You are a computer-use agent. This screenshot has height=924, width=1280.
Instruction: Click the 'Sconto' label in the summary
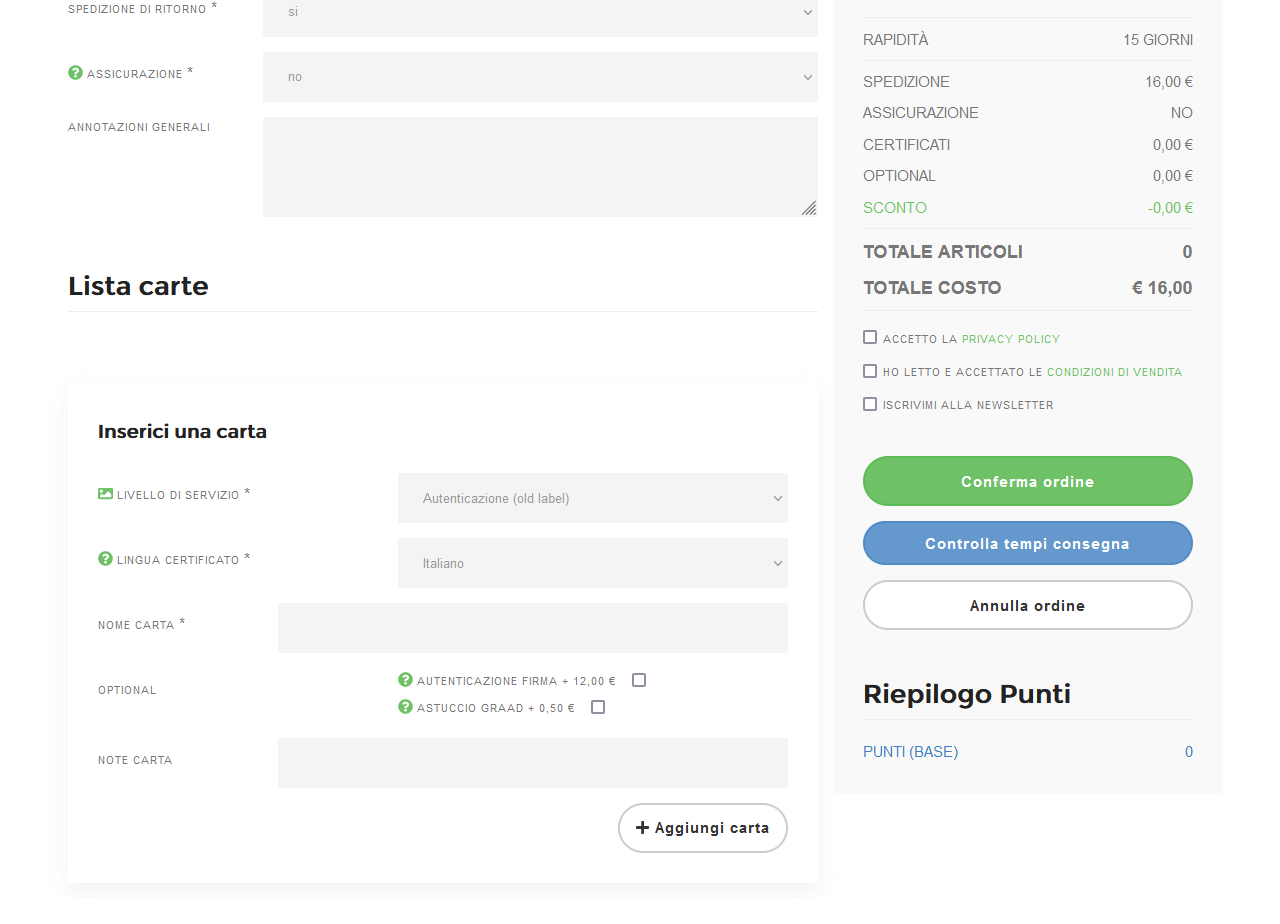(x=895, y=208)
